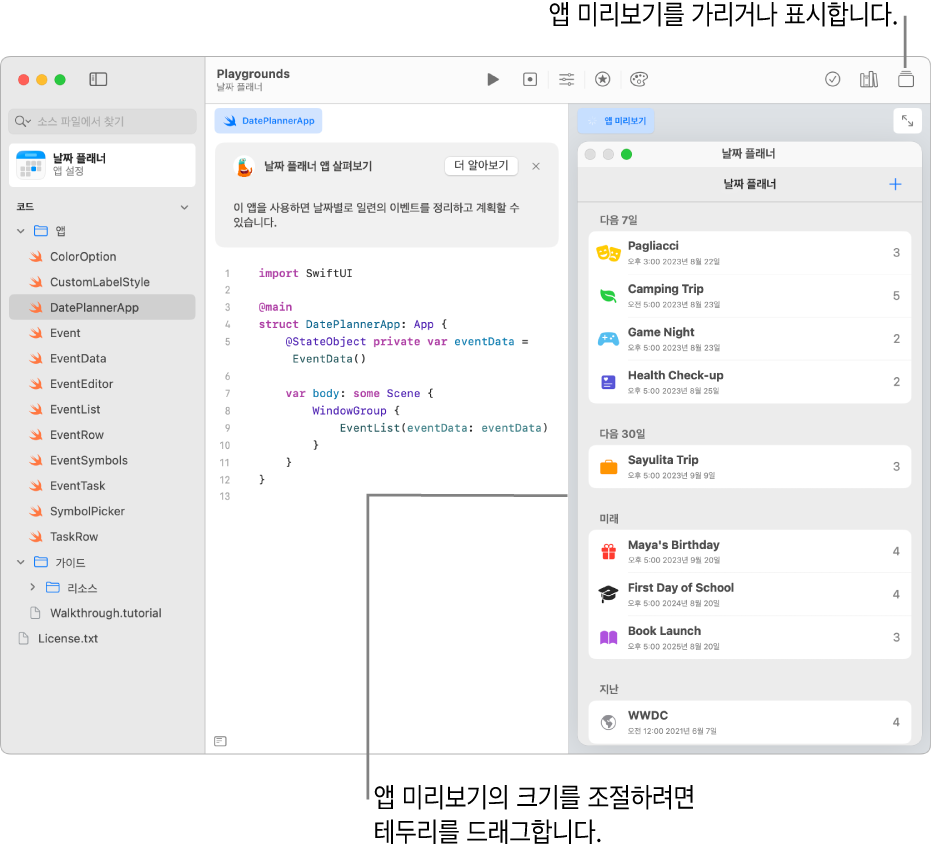Click the import SwiftUI code line
931x854 pixels.
pyautogui.click(x=305, y=273)
